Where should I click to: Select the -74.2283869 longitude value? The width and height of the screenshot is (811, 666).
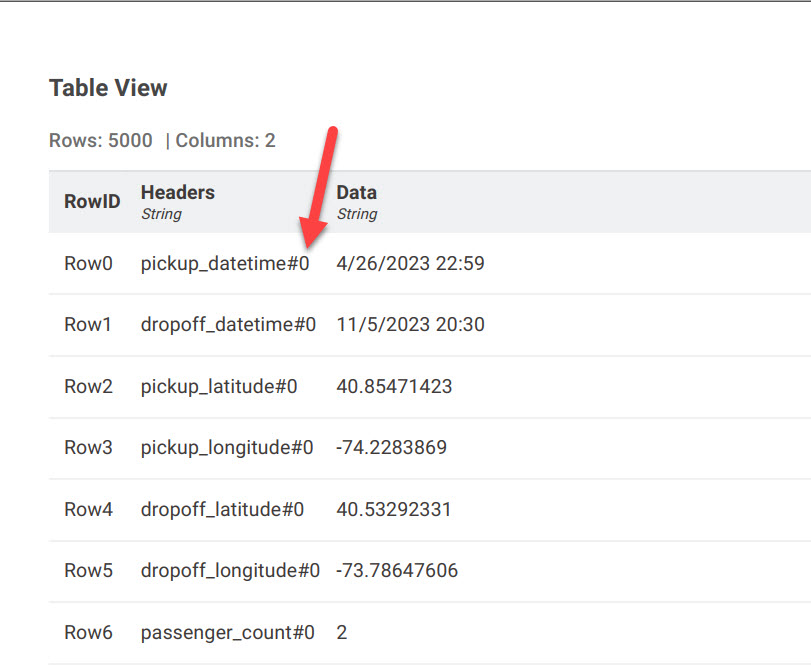tap(392, 447)
